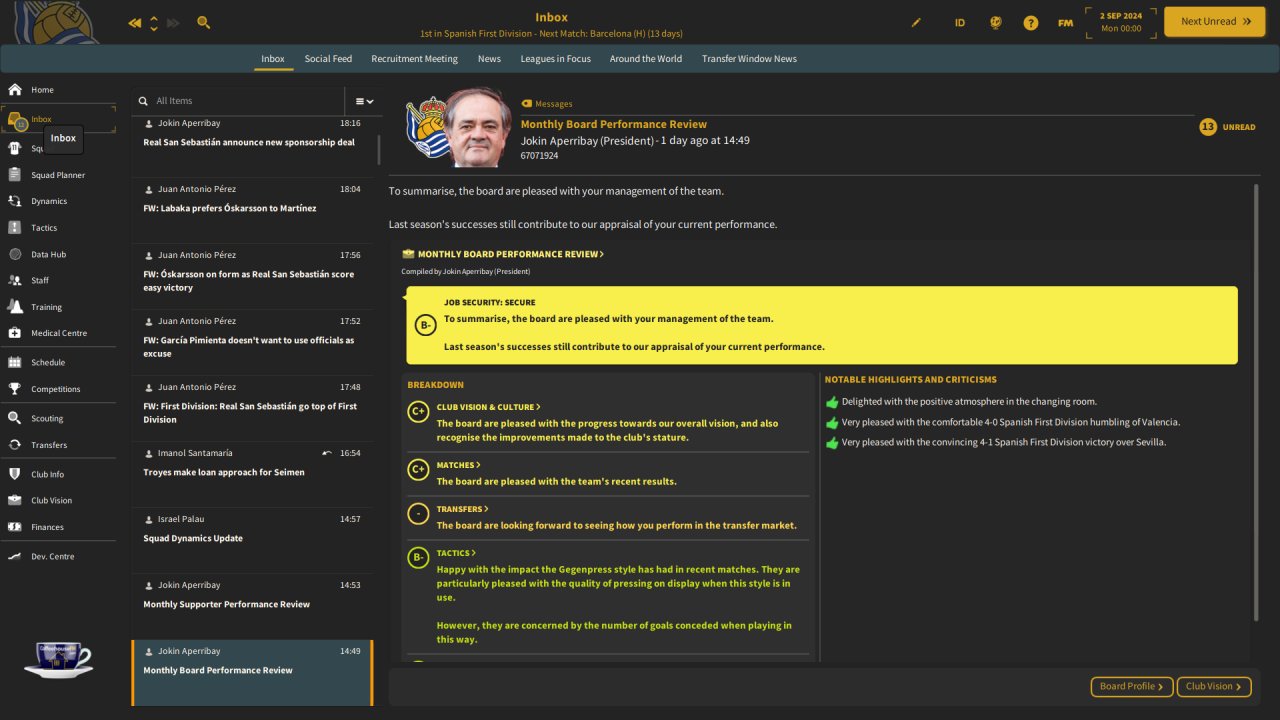
Task: Expand the Monthly Board Performance Review heading link
Action: point(510,254)
